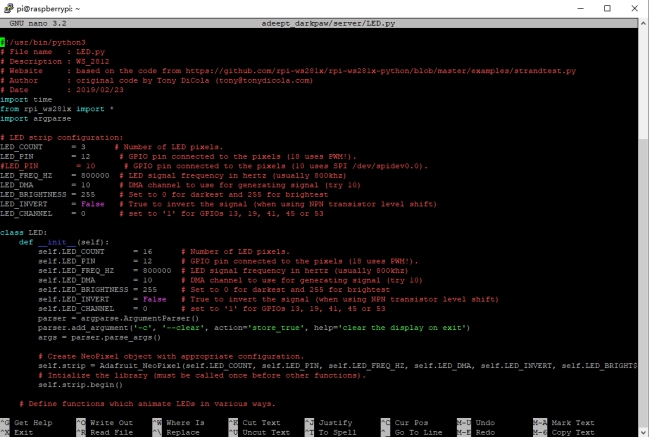
Task: Click the ^U Uncut Text shortcut
Action: click(259, 432)
